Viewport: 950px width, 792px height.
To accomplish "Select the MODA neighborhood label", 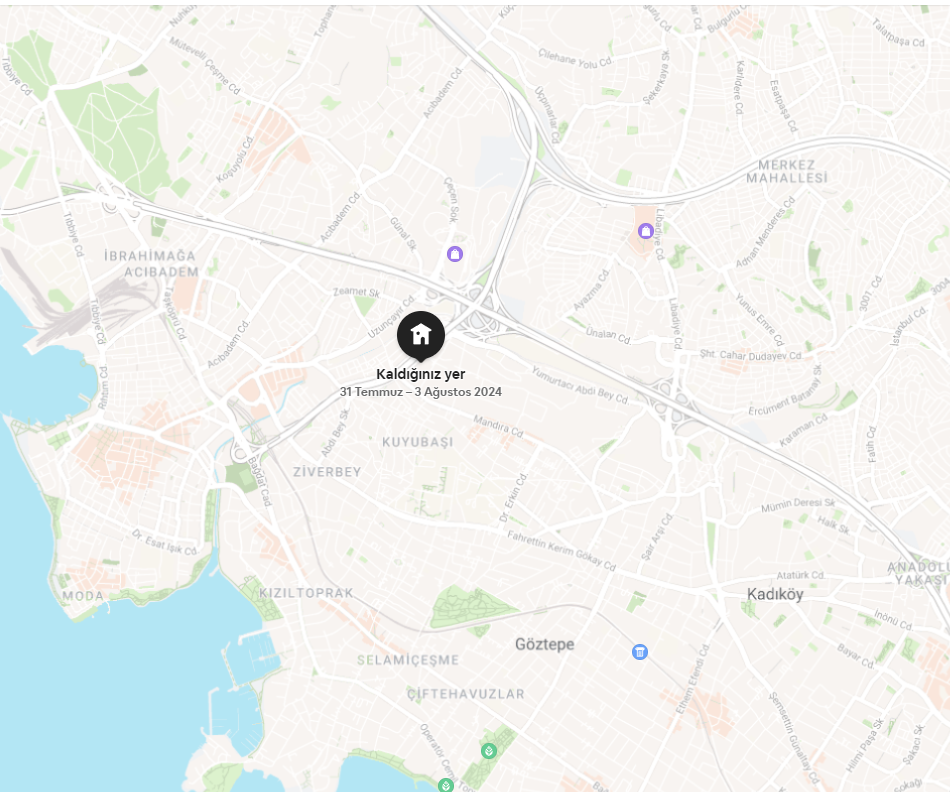I will 83,596.
